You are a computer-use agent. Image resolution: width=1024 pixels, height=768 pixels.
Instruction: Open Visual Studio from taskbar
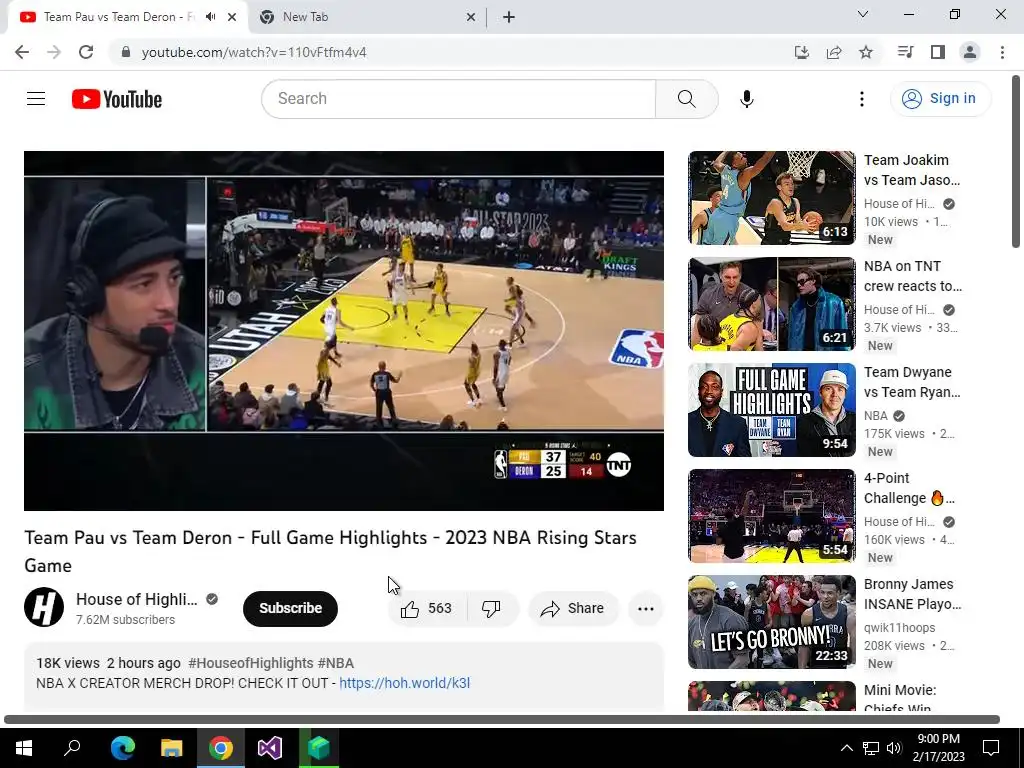coord(269,748)
